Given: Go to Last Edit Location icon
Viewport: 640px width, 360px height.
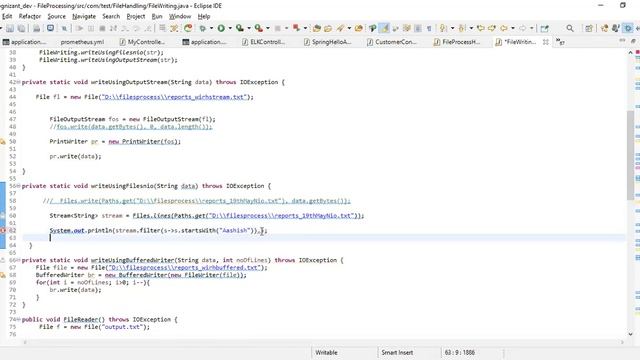Looking at the screenshot, I should (480, 28).
